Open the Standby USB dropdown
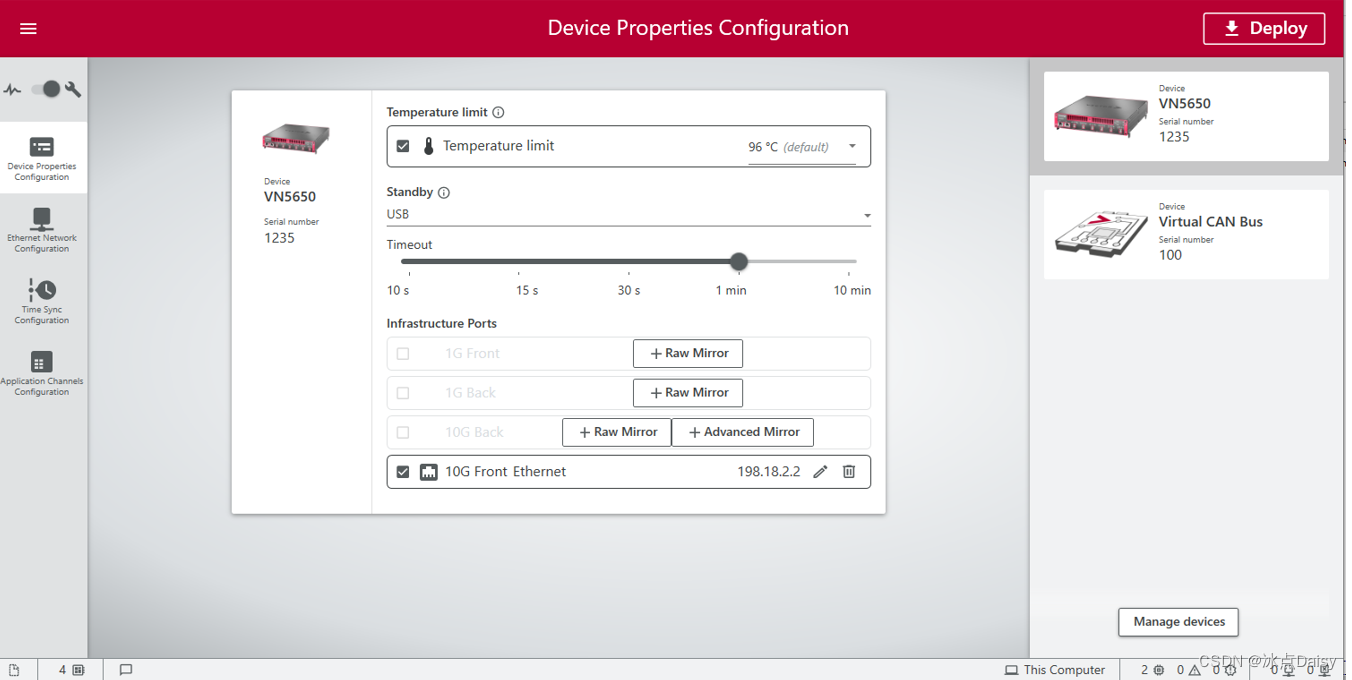 point(867,215)
